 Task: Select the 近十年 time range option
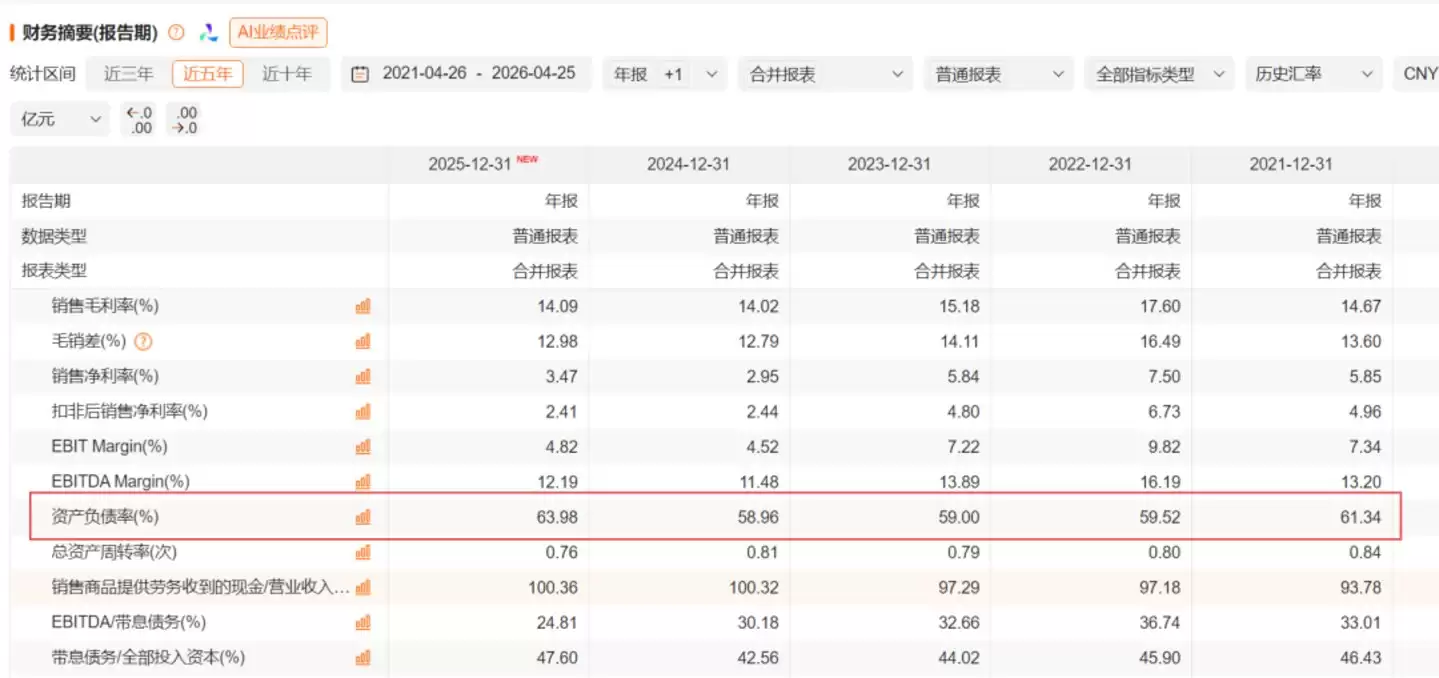click(x=287, y=74)
